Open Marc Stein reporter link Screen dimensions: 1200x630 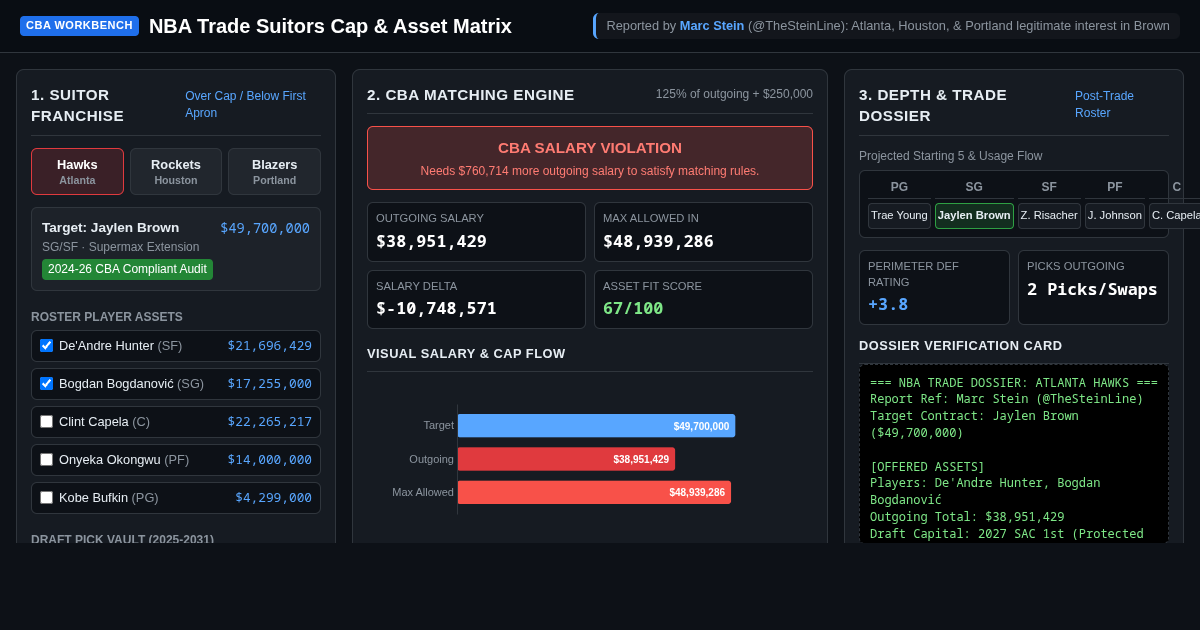coord(712,26)
